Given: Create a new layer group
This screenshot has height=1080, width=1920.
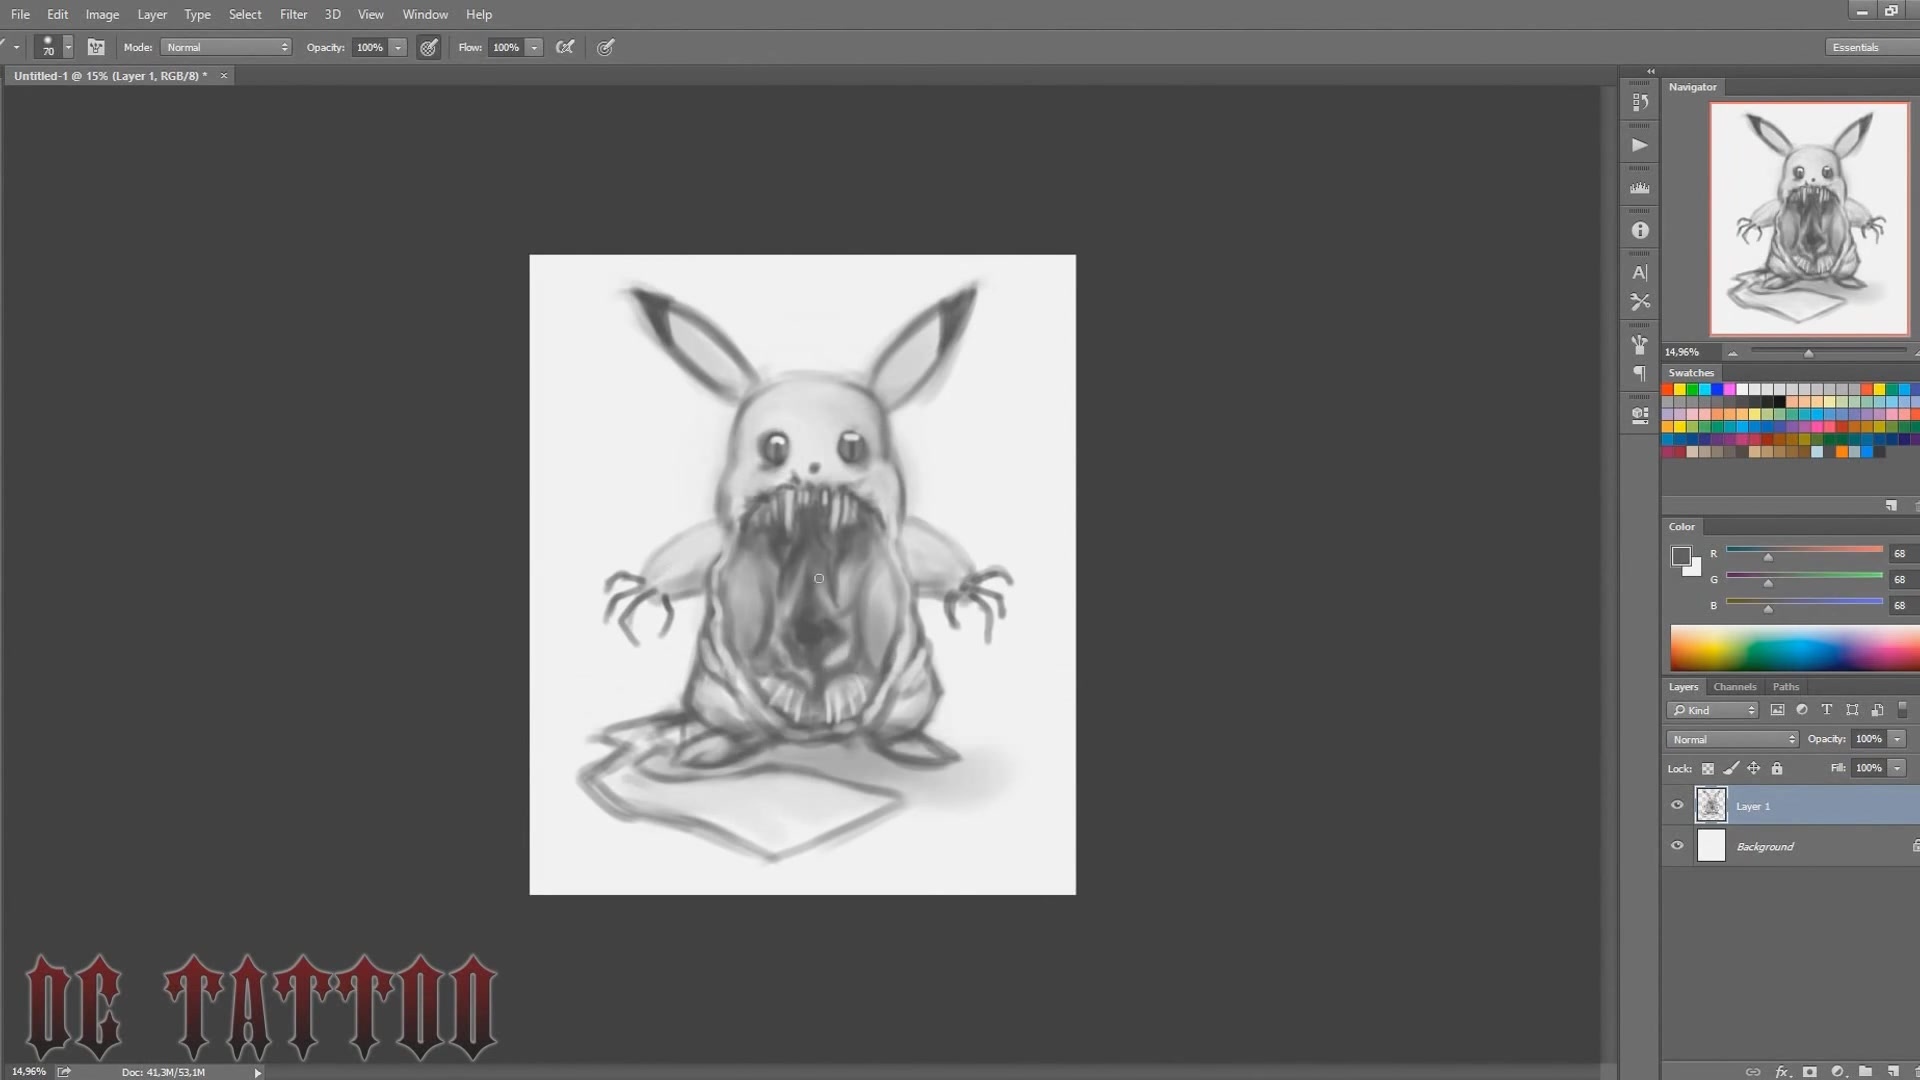Looking at the screenshot, I should click(x=1866, y=1071).
